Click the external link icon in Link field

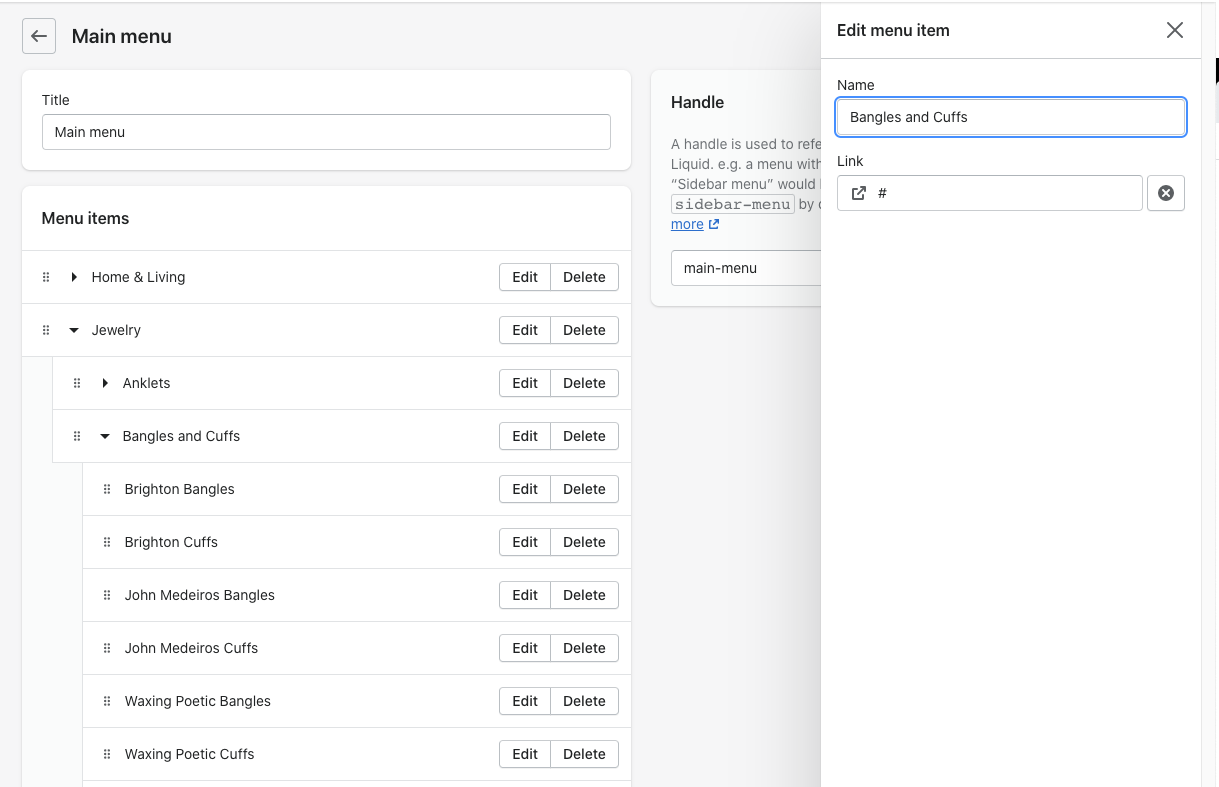pos(858,193)
